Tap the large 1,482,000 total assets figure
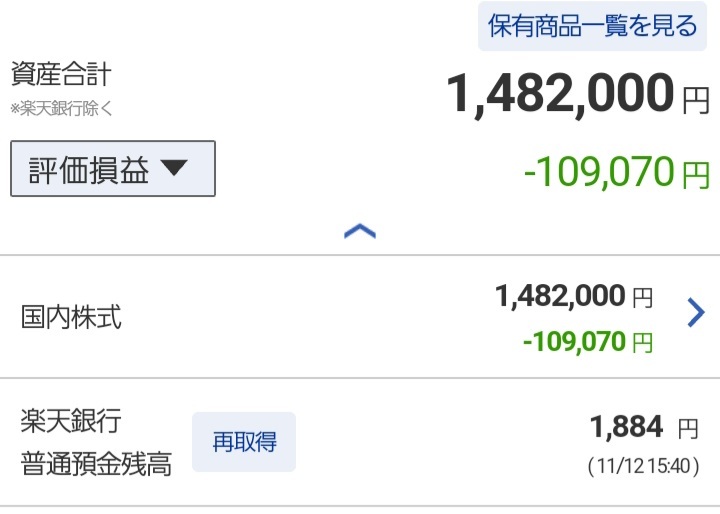 tap(559, 95)
